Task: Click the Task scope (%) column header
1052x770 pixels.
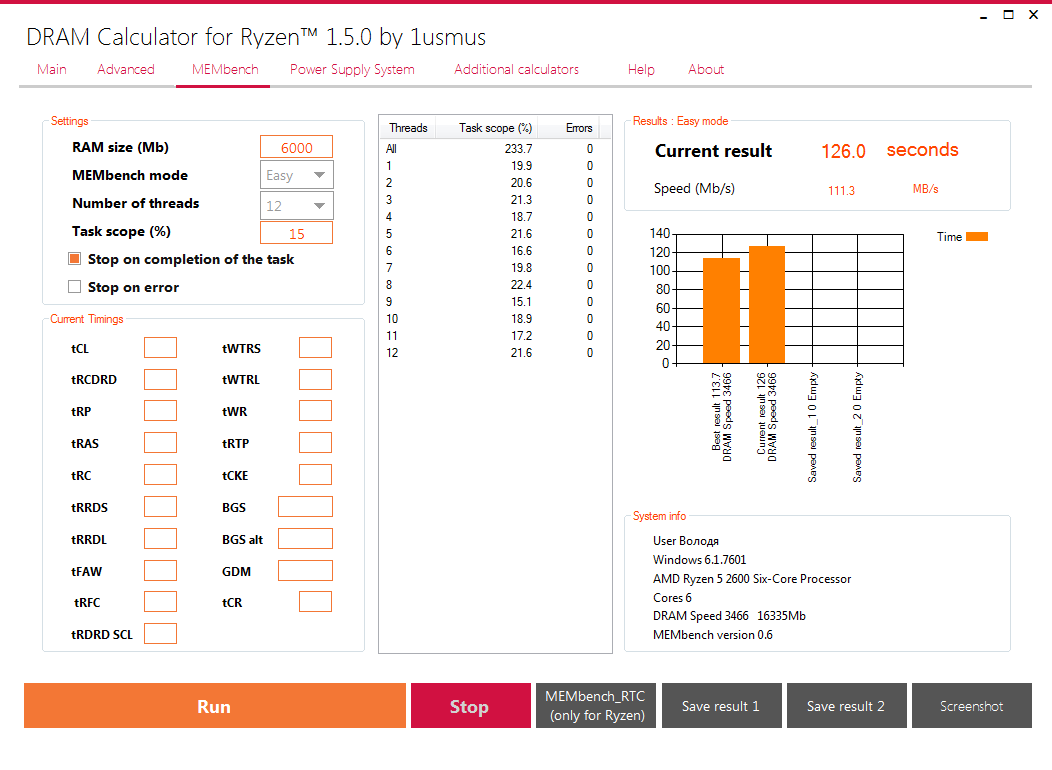Action: pos(488,127)
